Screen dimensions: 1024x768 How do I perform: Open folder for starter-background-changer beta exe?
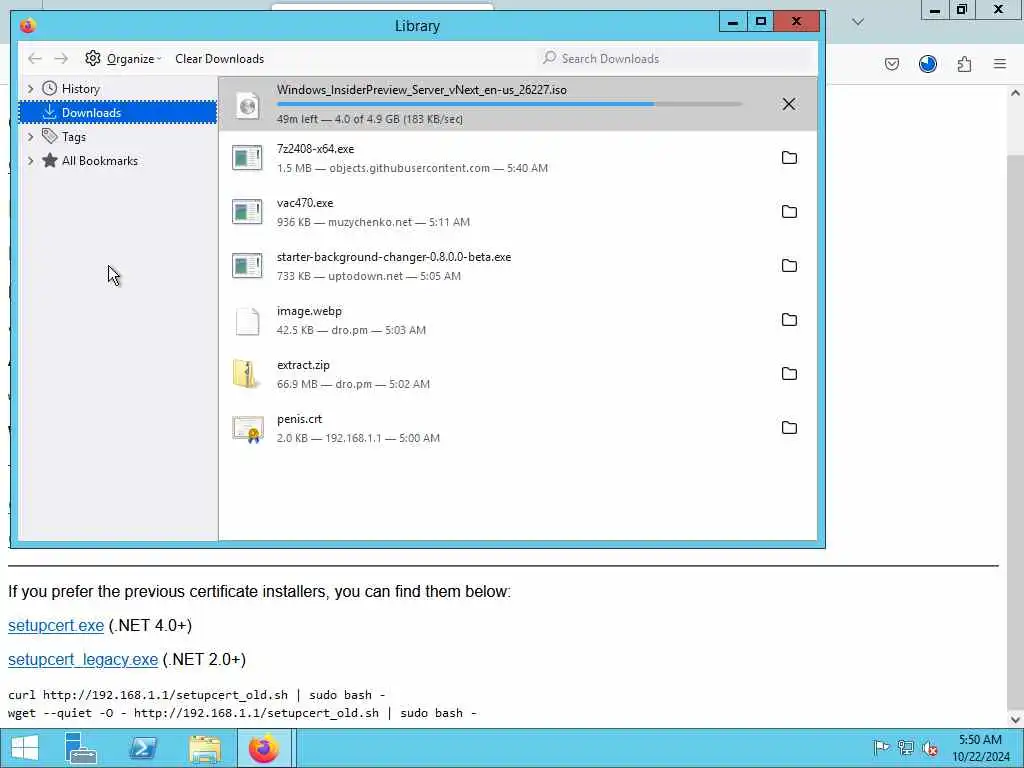pyautogui.click(x=789, y=266)
